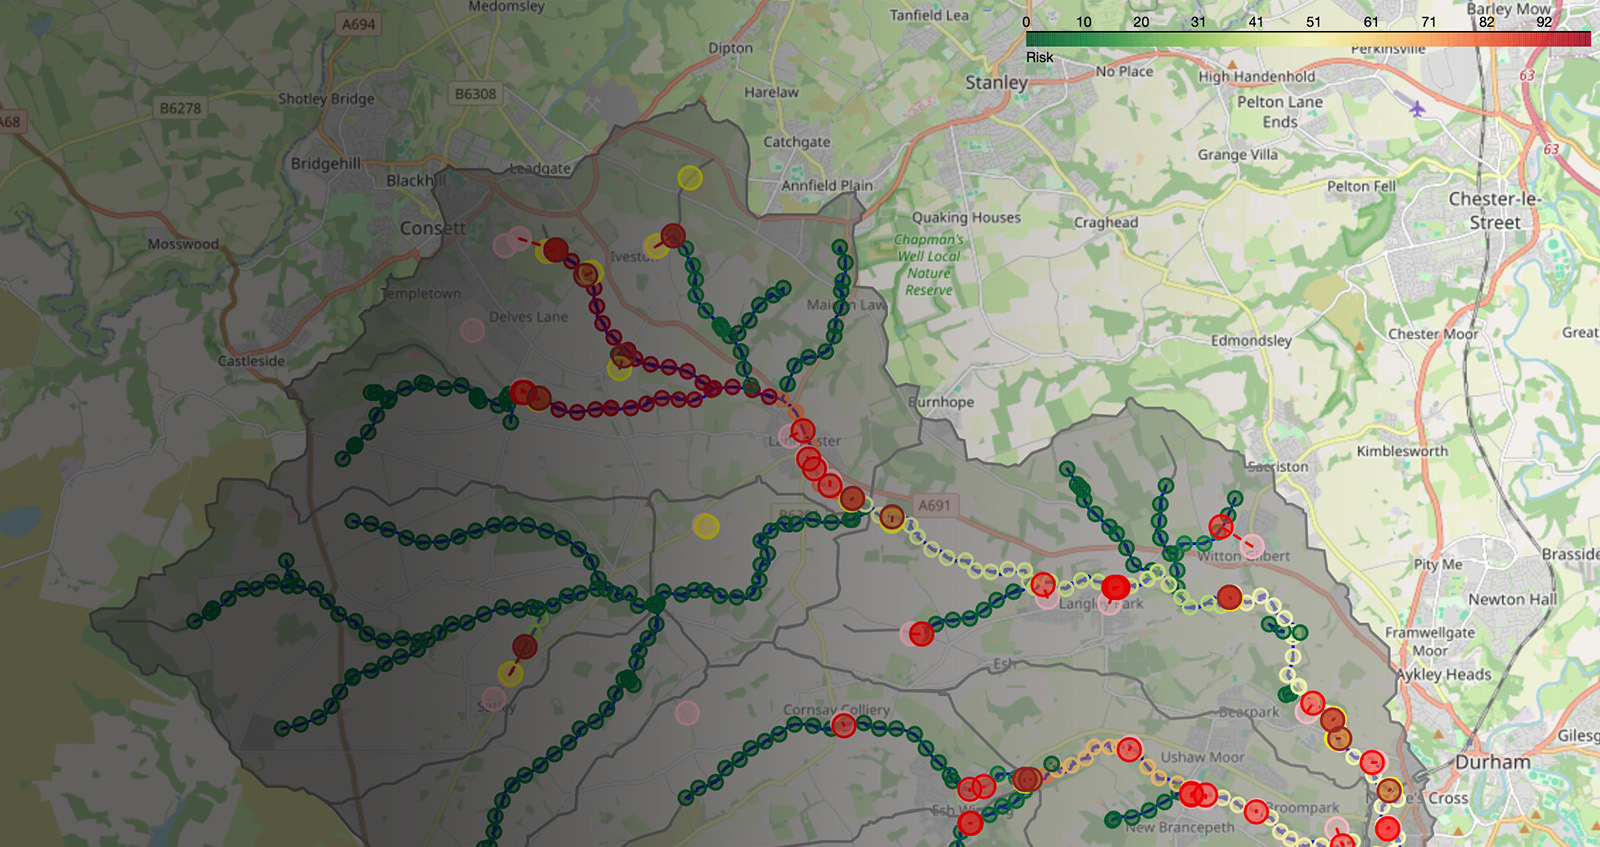Click the Chapman's Well Local Nature Reserve label
Screen dimensions: 1600x847
point(928,265)
